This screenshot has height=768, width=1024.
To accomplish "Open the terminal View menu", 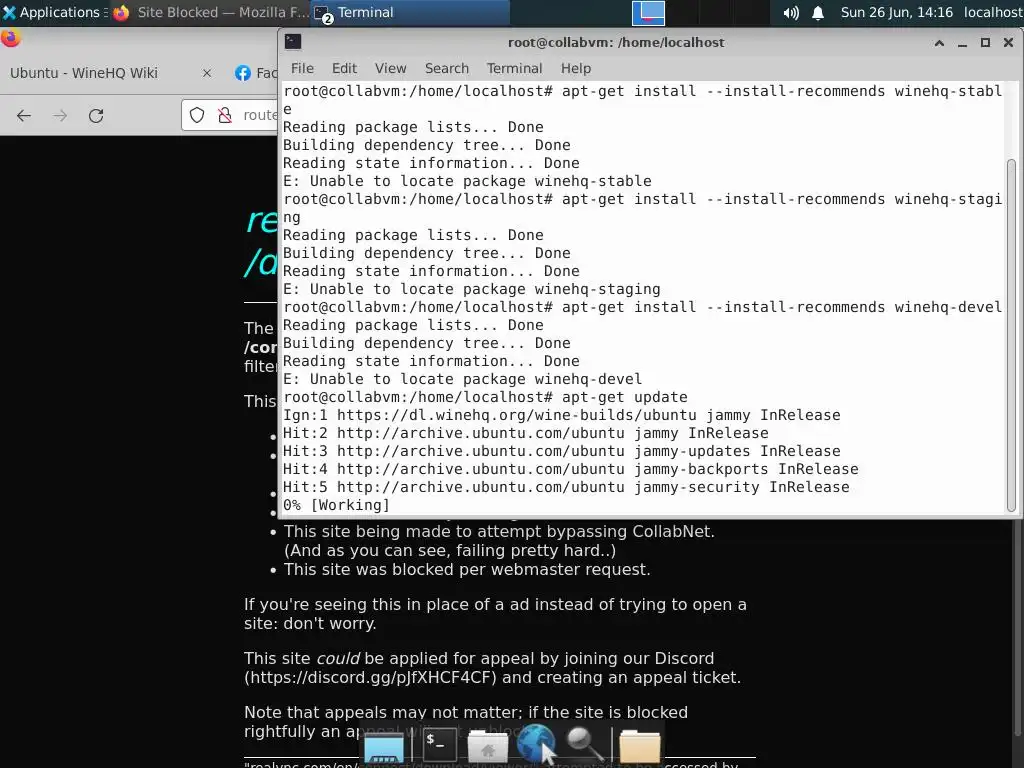I will pos(391,69).
